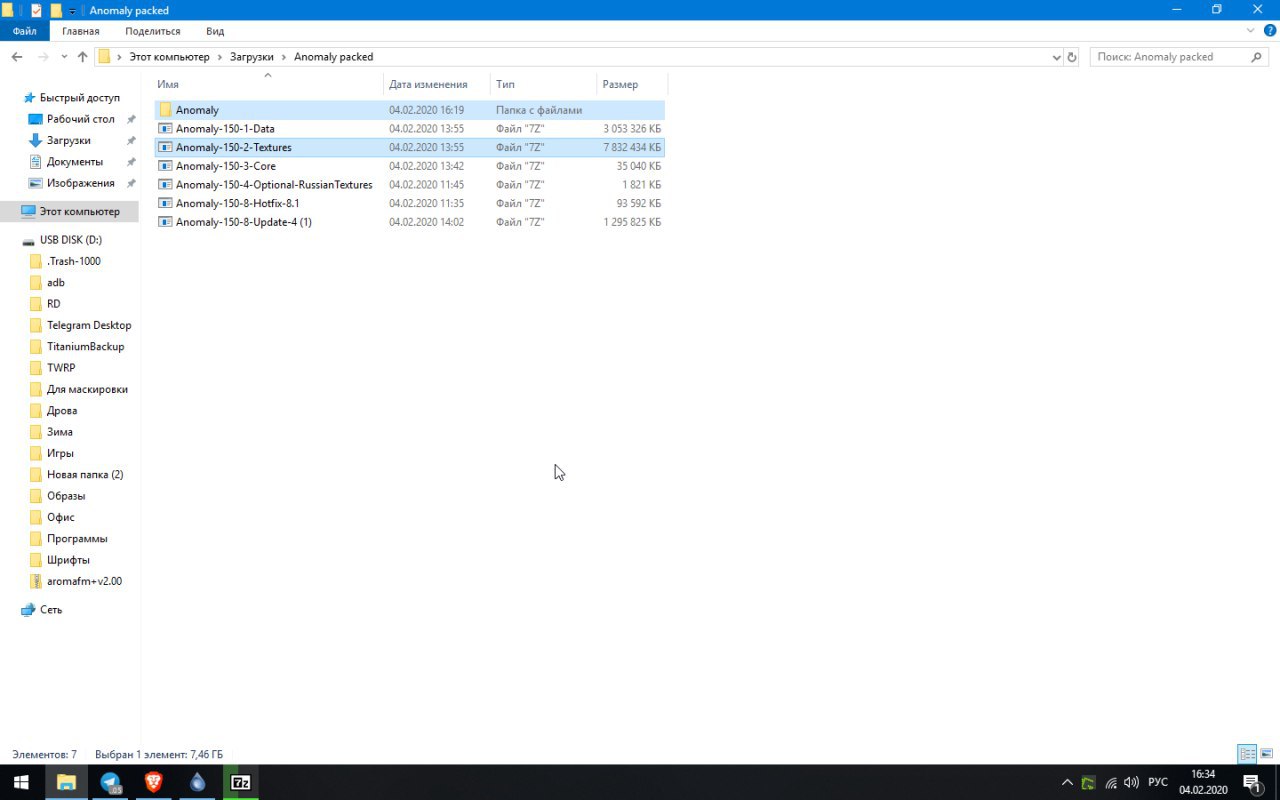Open the Дрова folder in the sidebar
This screenshot has width=1280, height=800.
[x=62, y=411]
